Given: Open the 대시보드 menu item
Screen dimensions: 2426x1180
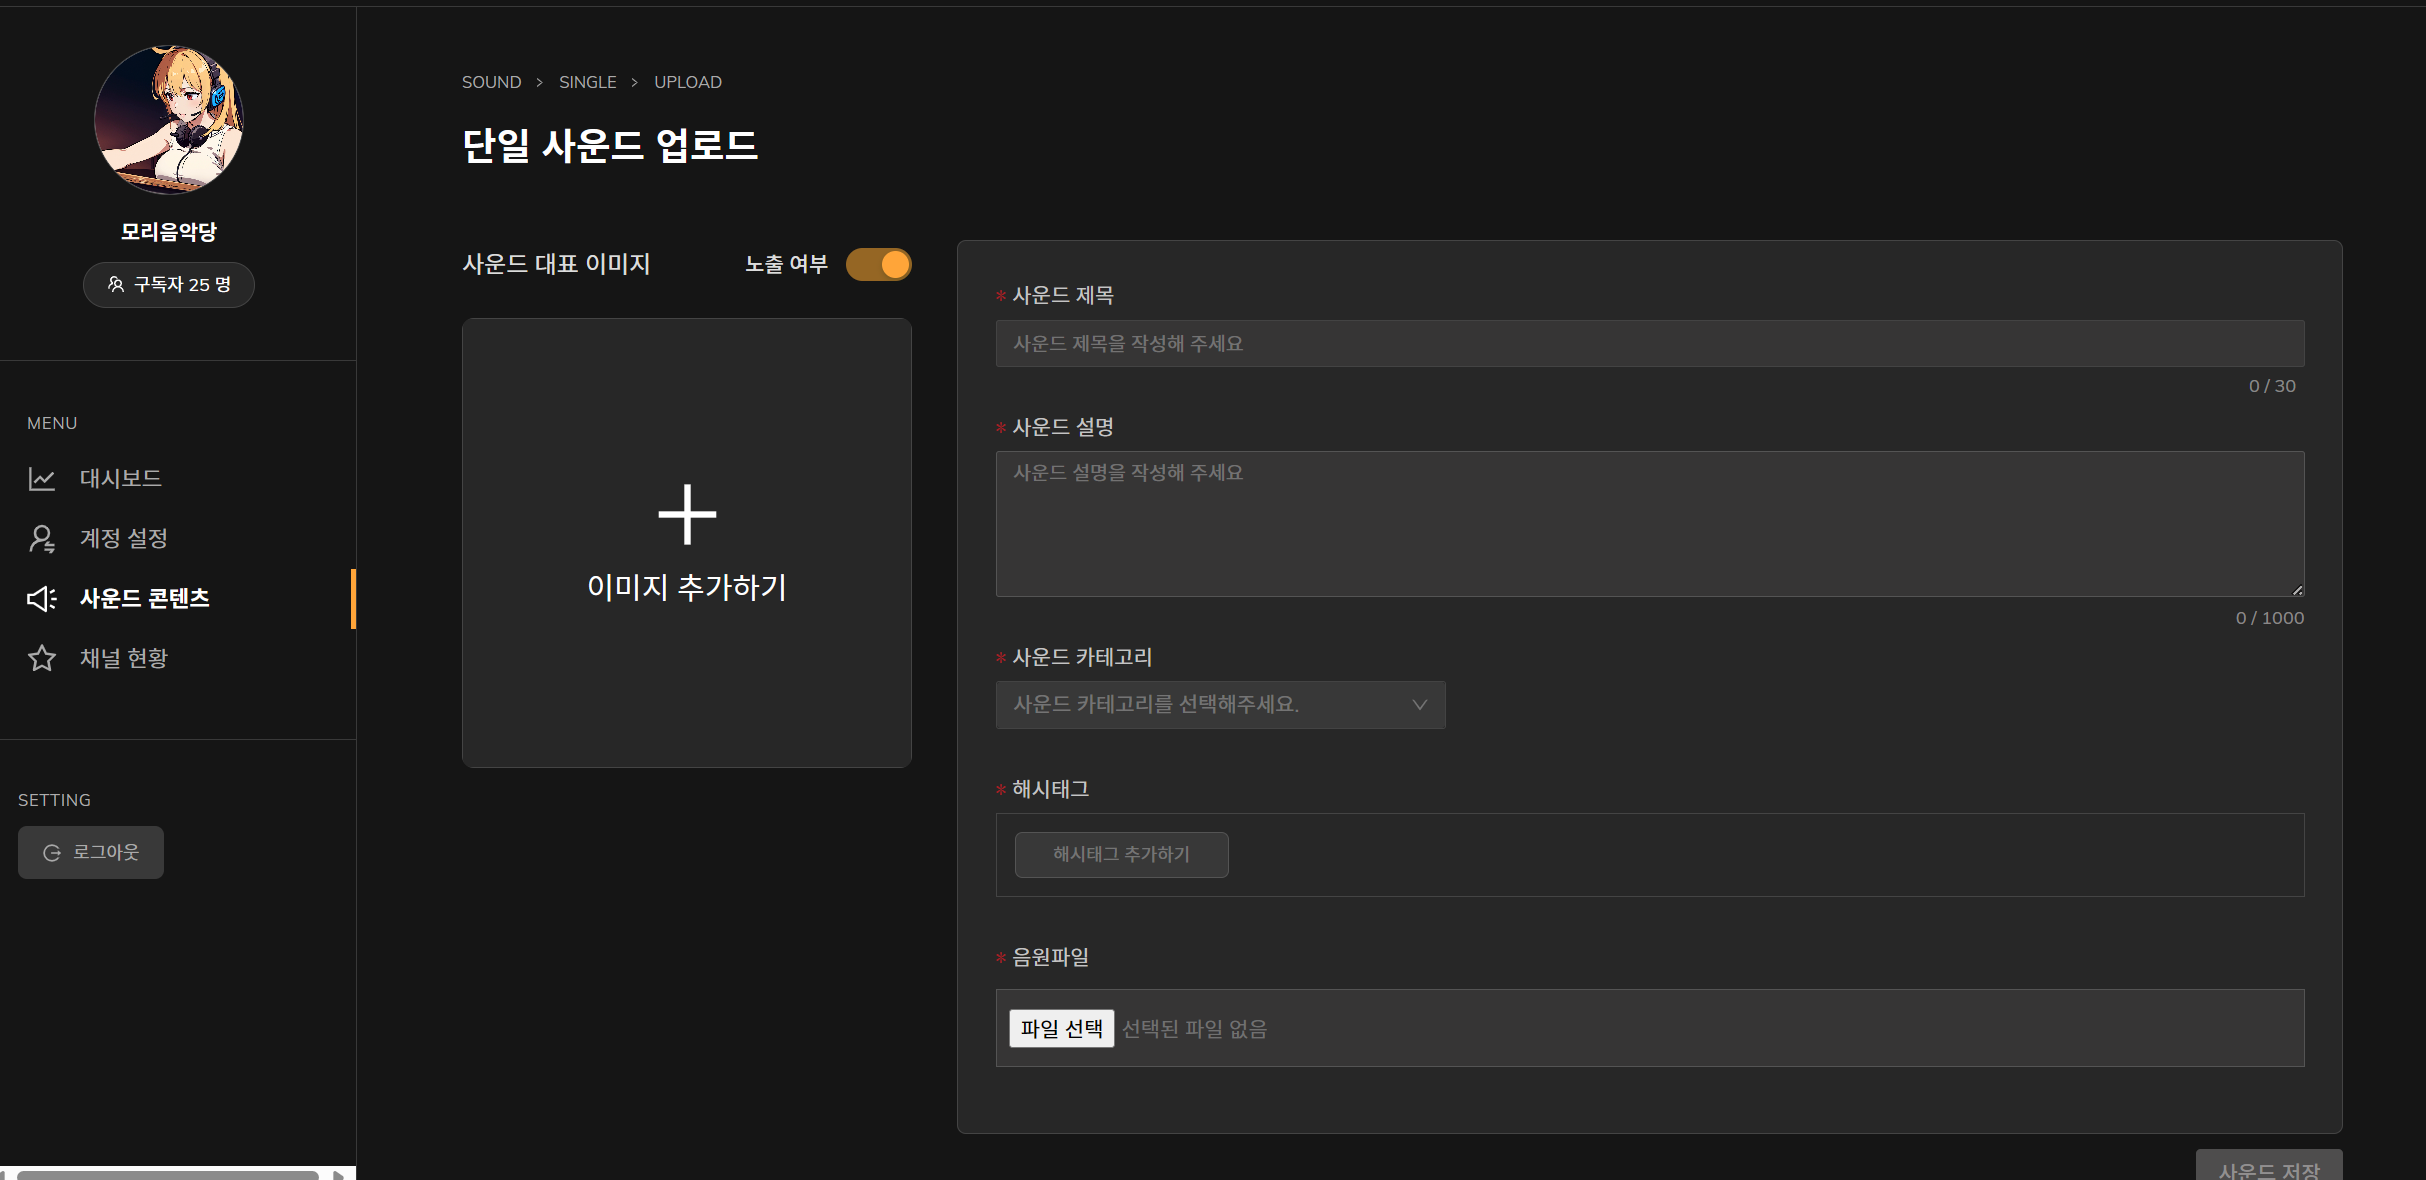Looking at the screenshot, I should click(x=121, y=479).
